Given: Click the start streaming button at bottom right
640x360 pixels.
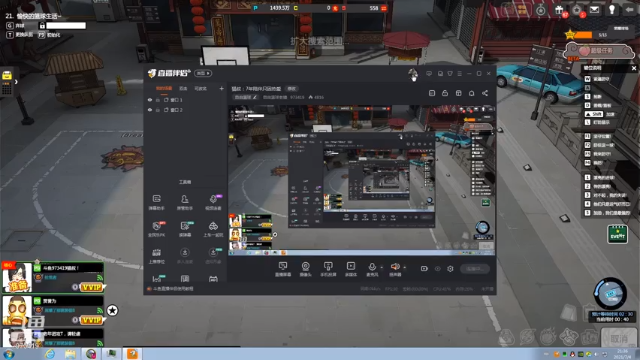Looking at the screenshot, I should pos(474,269).
